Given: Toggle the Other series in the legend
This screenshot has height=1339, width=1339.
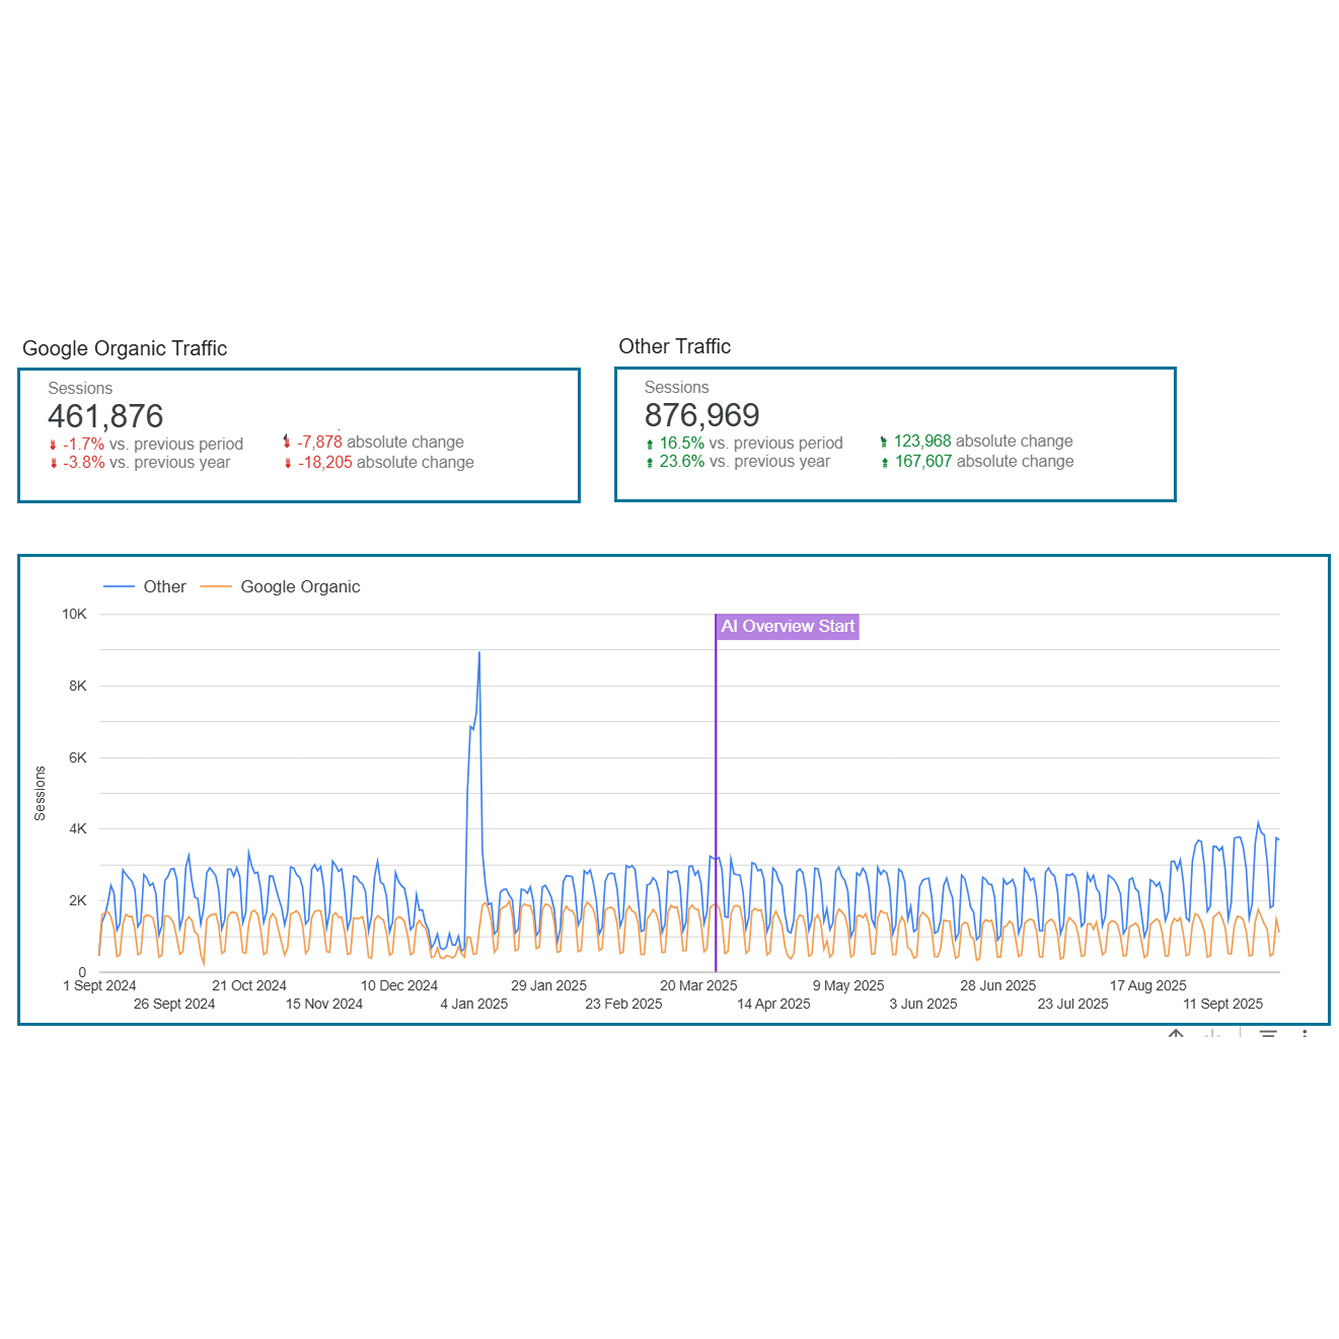Looking at the screenshot, I should tap(164, 587).
